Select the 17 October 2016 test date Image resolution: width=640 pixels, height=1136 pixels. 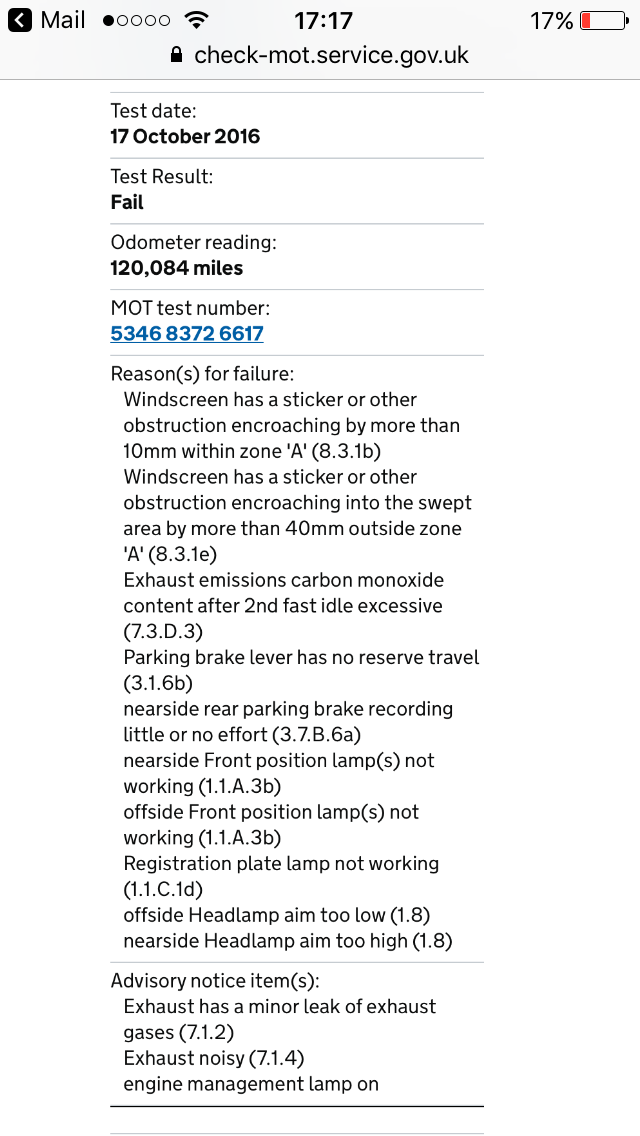[x=185, y=136]
